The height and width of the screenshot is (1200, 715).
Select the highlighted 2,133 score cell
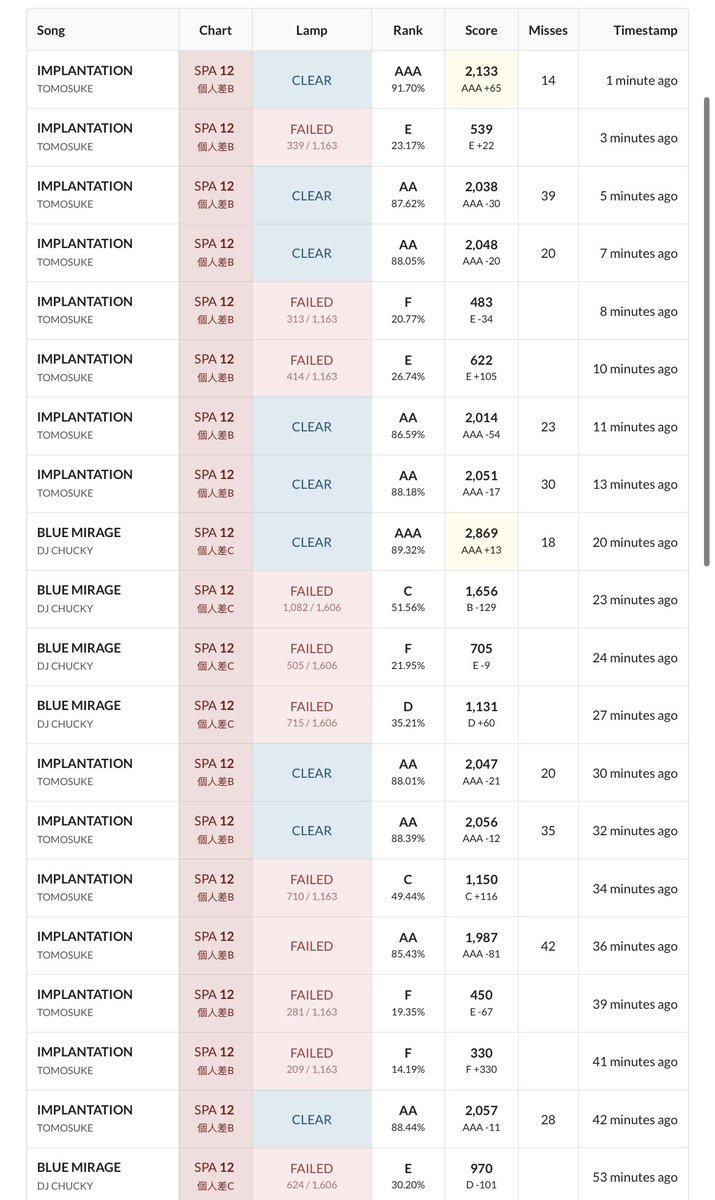[481, 80]
